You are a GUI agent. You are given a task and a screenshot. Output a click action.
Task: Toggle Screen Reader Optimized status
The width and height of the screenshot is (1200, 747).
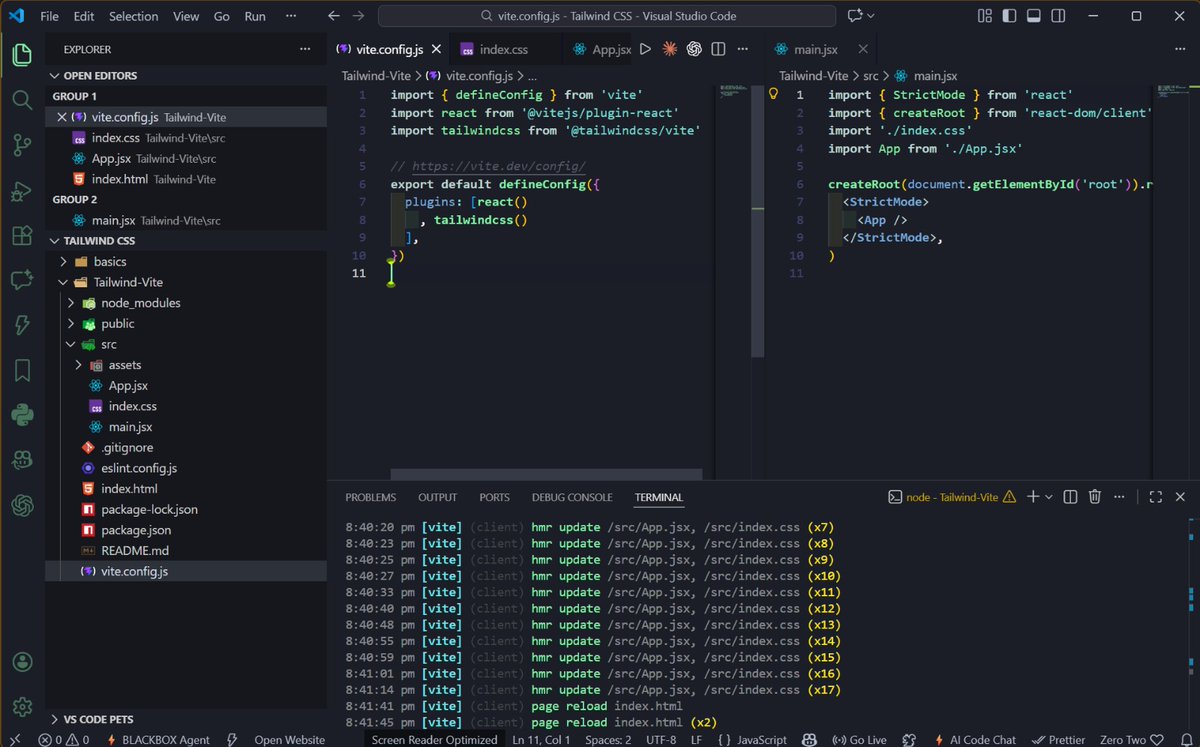pos(434,740)
